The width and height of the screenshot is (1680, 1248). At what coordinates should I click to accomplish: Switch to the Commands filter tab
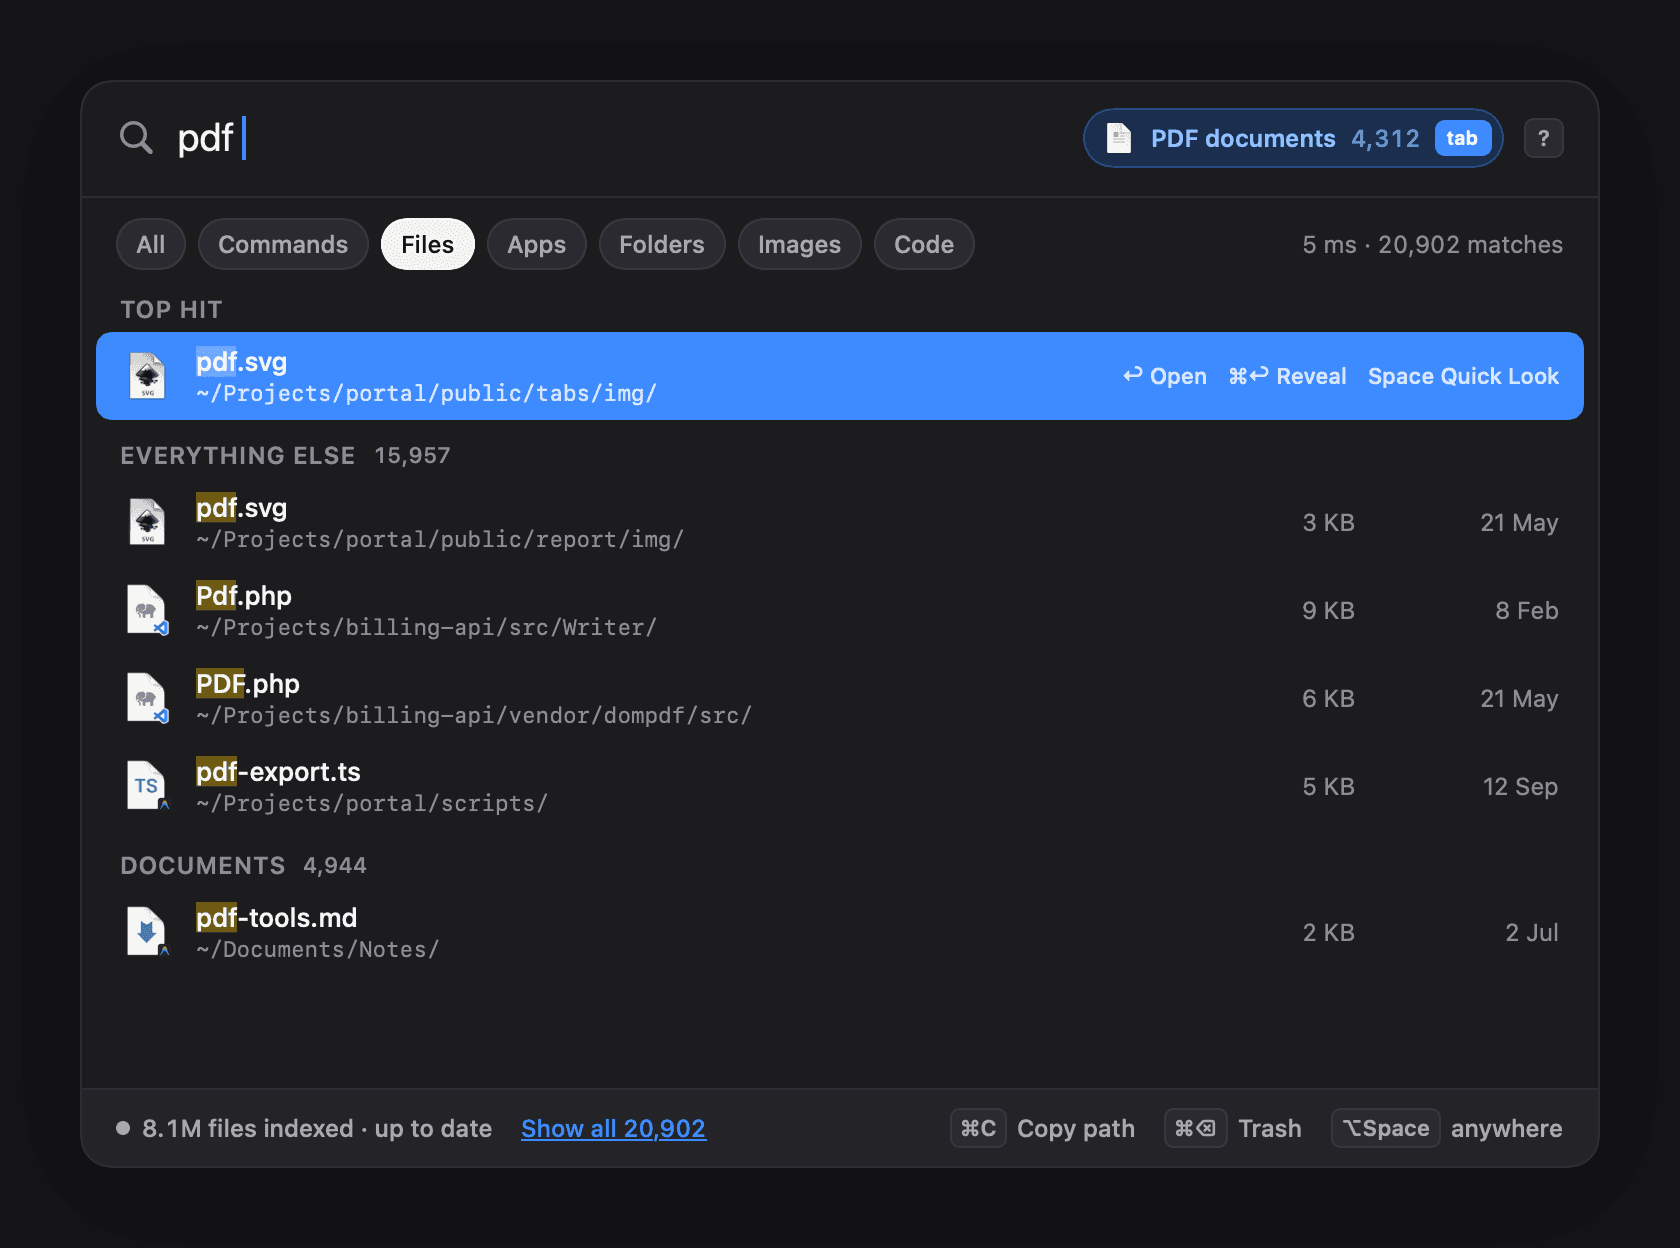(283, 244)
